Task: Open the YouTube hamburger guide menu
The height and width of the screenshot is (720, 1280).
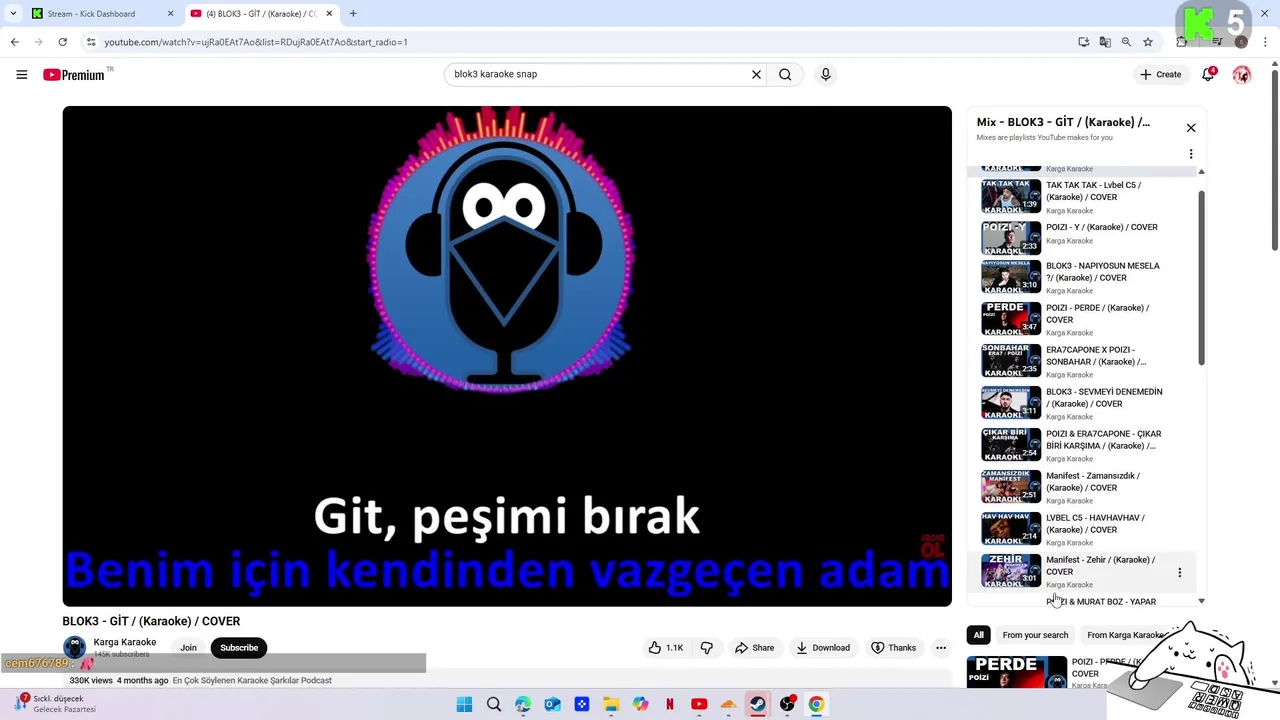Action: click(x=21, y=74)
